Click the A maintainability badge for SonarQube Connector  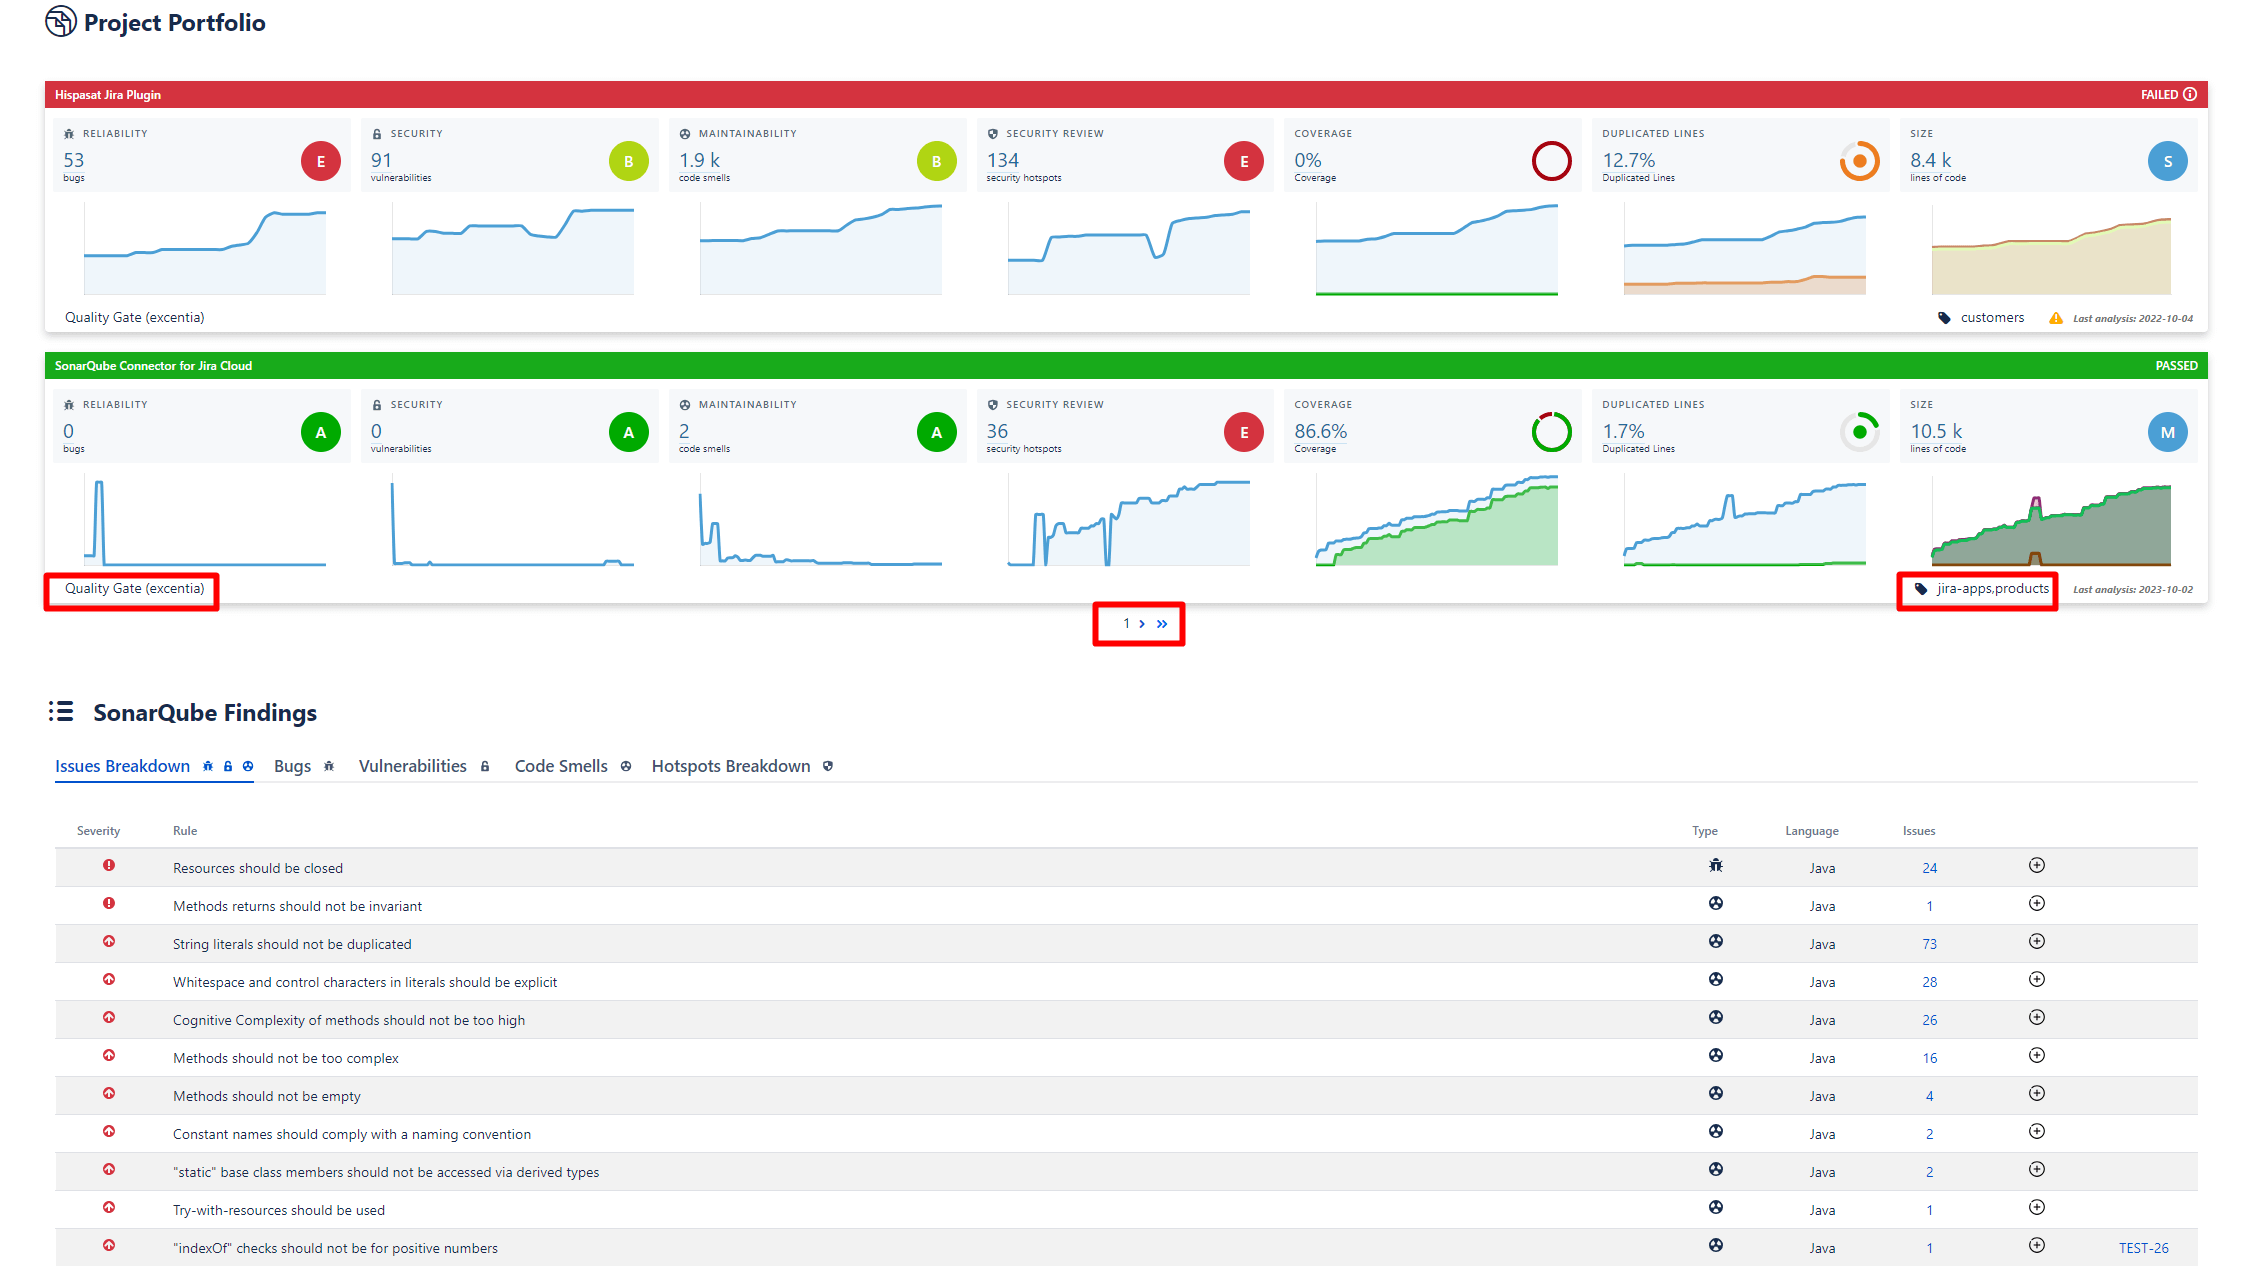937,432
